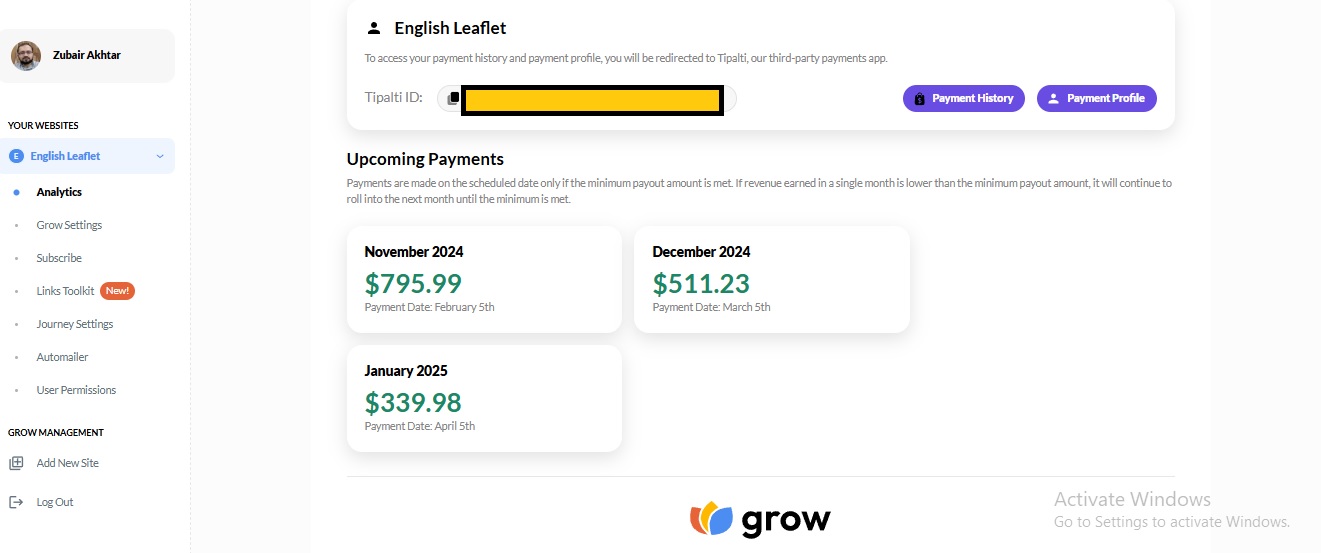Screen dimensions: 1321x553
Task: Click the blue E site badge icon
Action: (x=16, y=156)
